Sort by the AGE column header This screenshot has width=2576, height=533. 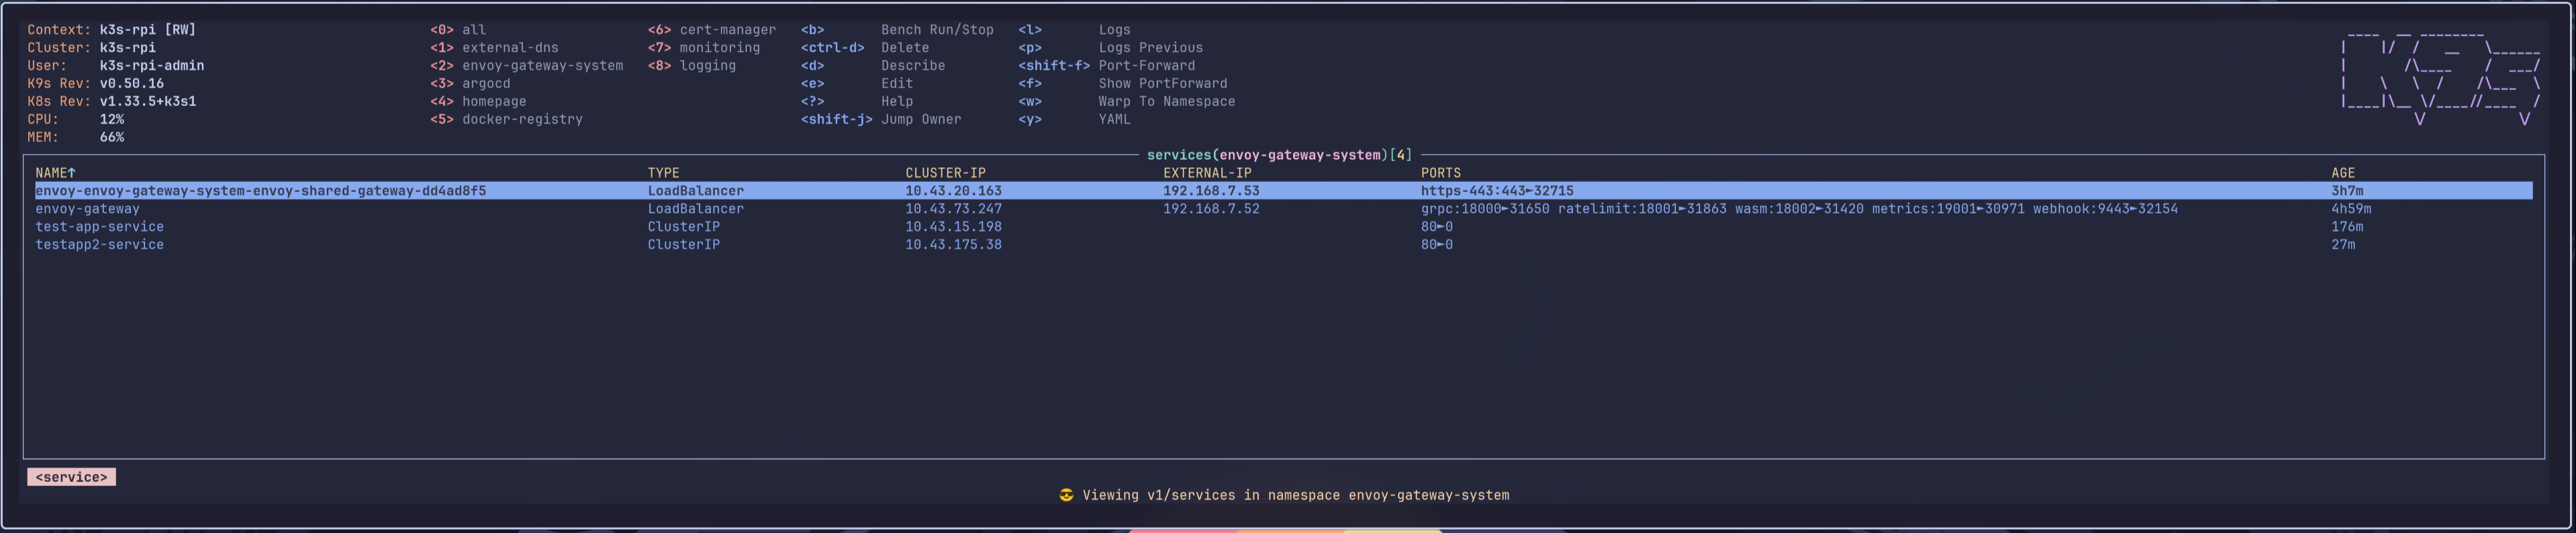pyautogui.click(x=2342, y=173)
